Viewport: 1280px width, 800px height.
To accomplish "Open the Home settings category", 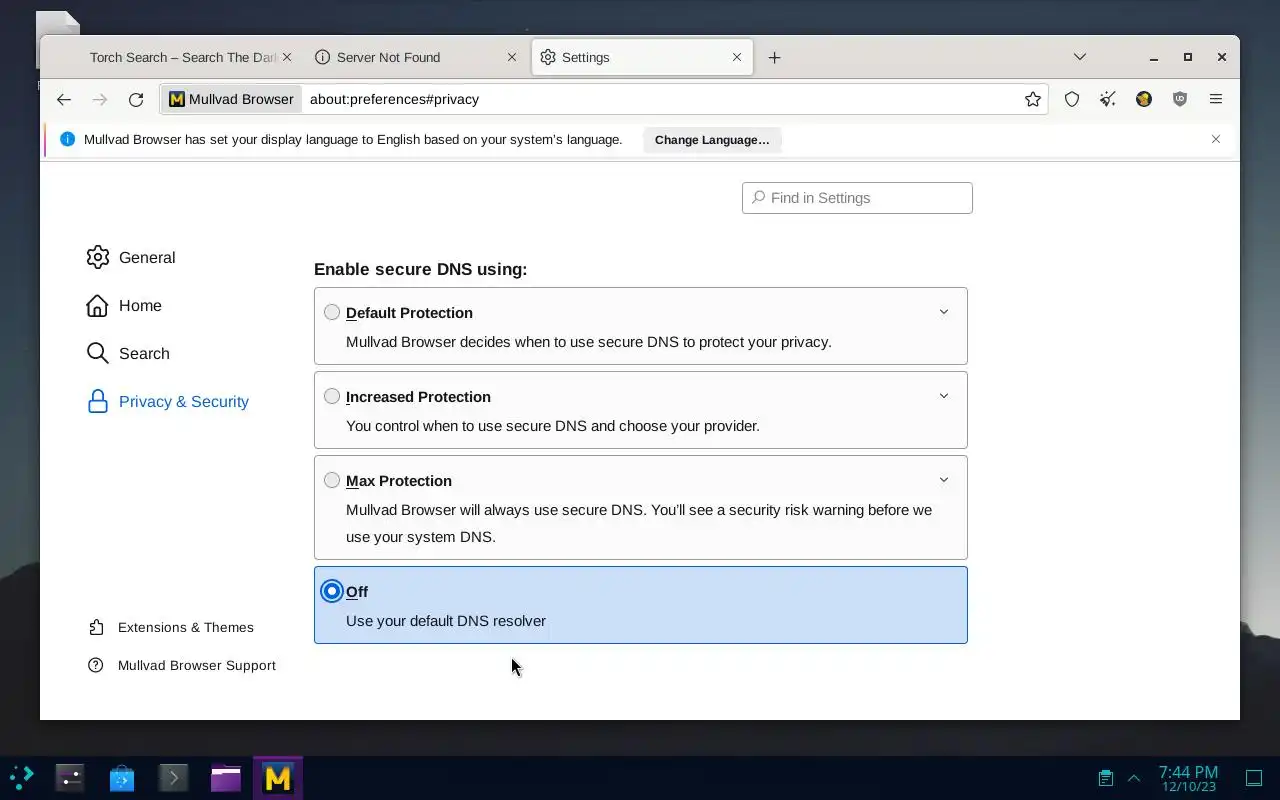I will (x=124, y=305).
